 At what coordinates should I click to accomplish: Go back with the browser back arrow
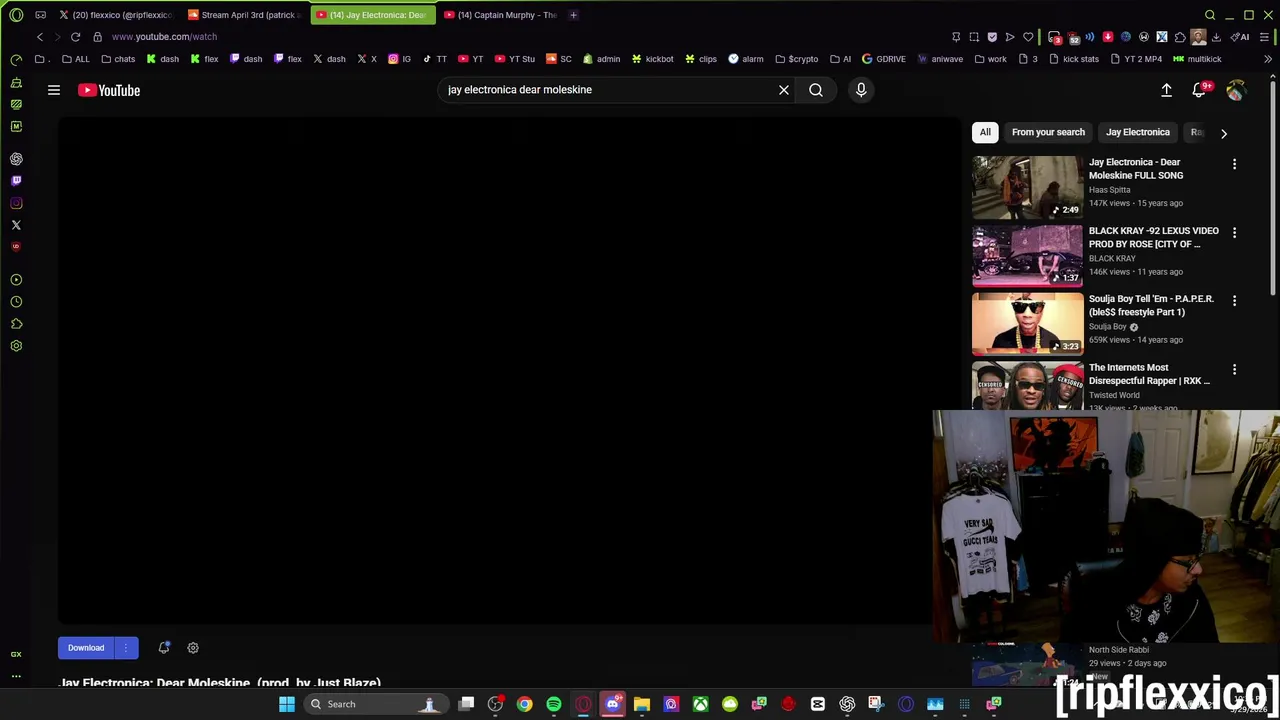pyautogui.click(x=40, y=37)
